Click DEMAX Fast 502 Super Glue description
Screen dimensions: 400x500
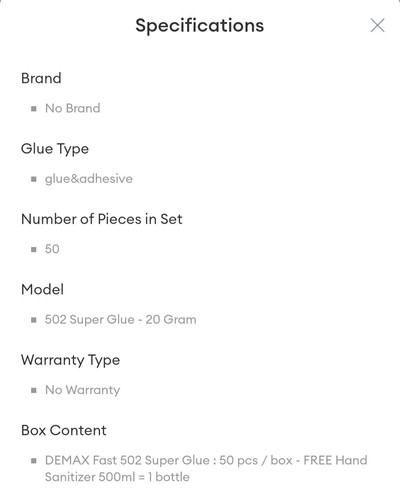(206, 469)
